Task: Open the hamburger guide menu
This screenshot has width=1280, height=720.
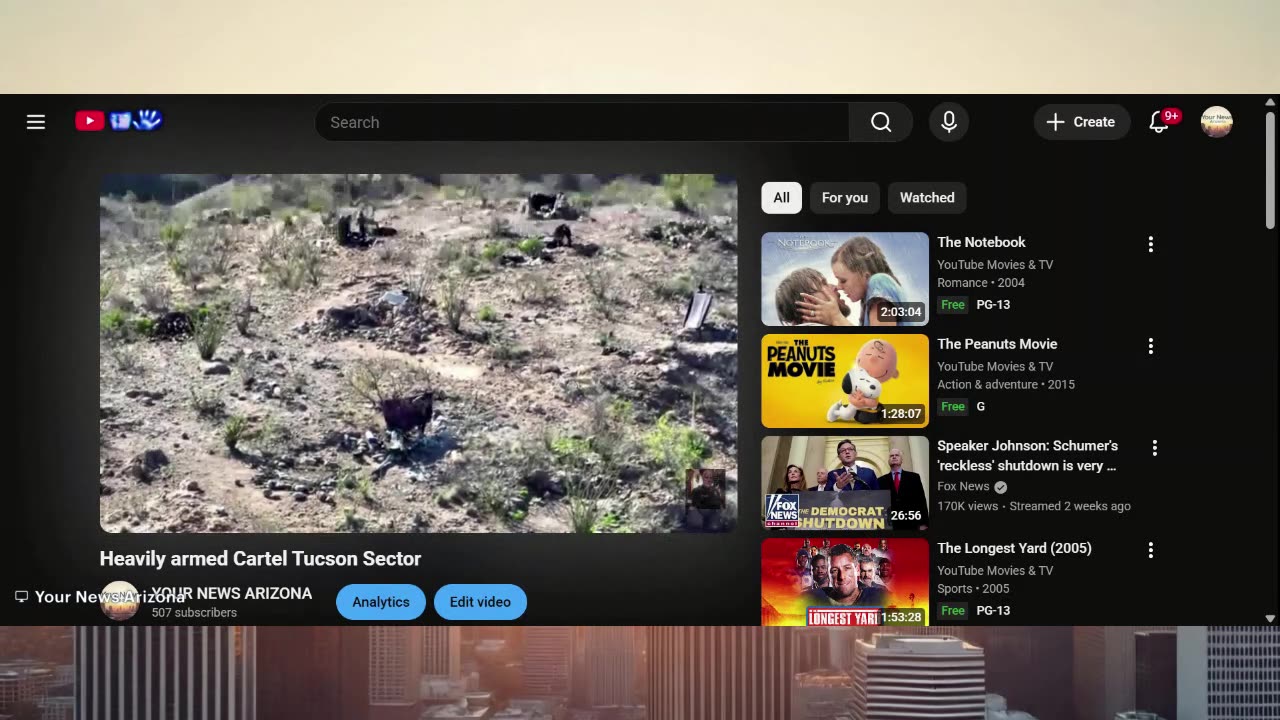Action: (x=36, y=122)
